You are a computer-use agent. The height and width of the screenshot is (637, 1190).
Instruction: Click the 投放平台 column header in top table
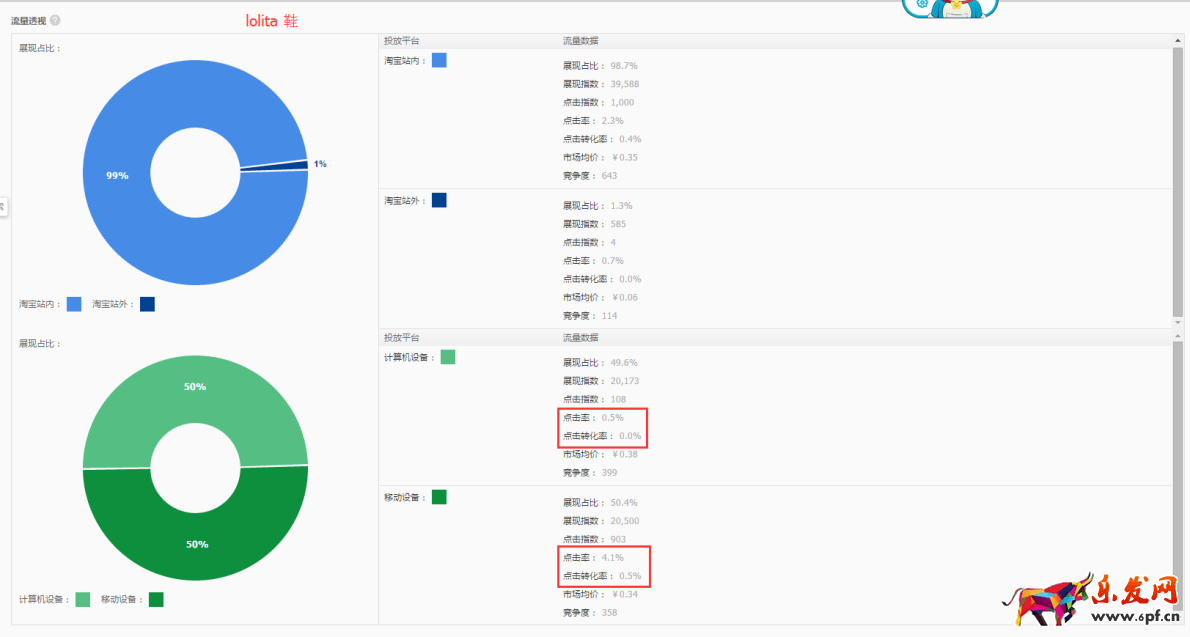[402, 41]
